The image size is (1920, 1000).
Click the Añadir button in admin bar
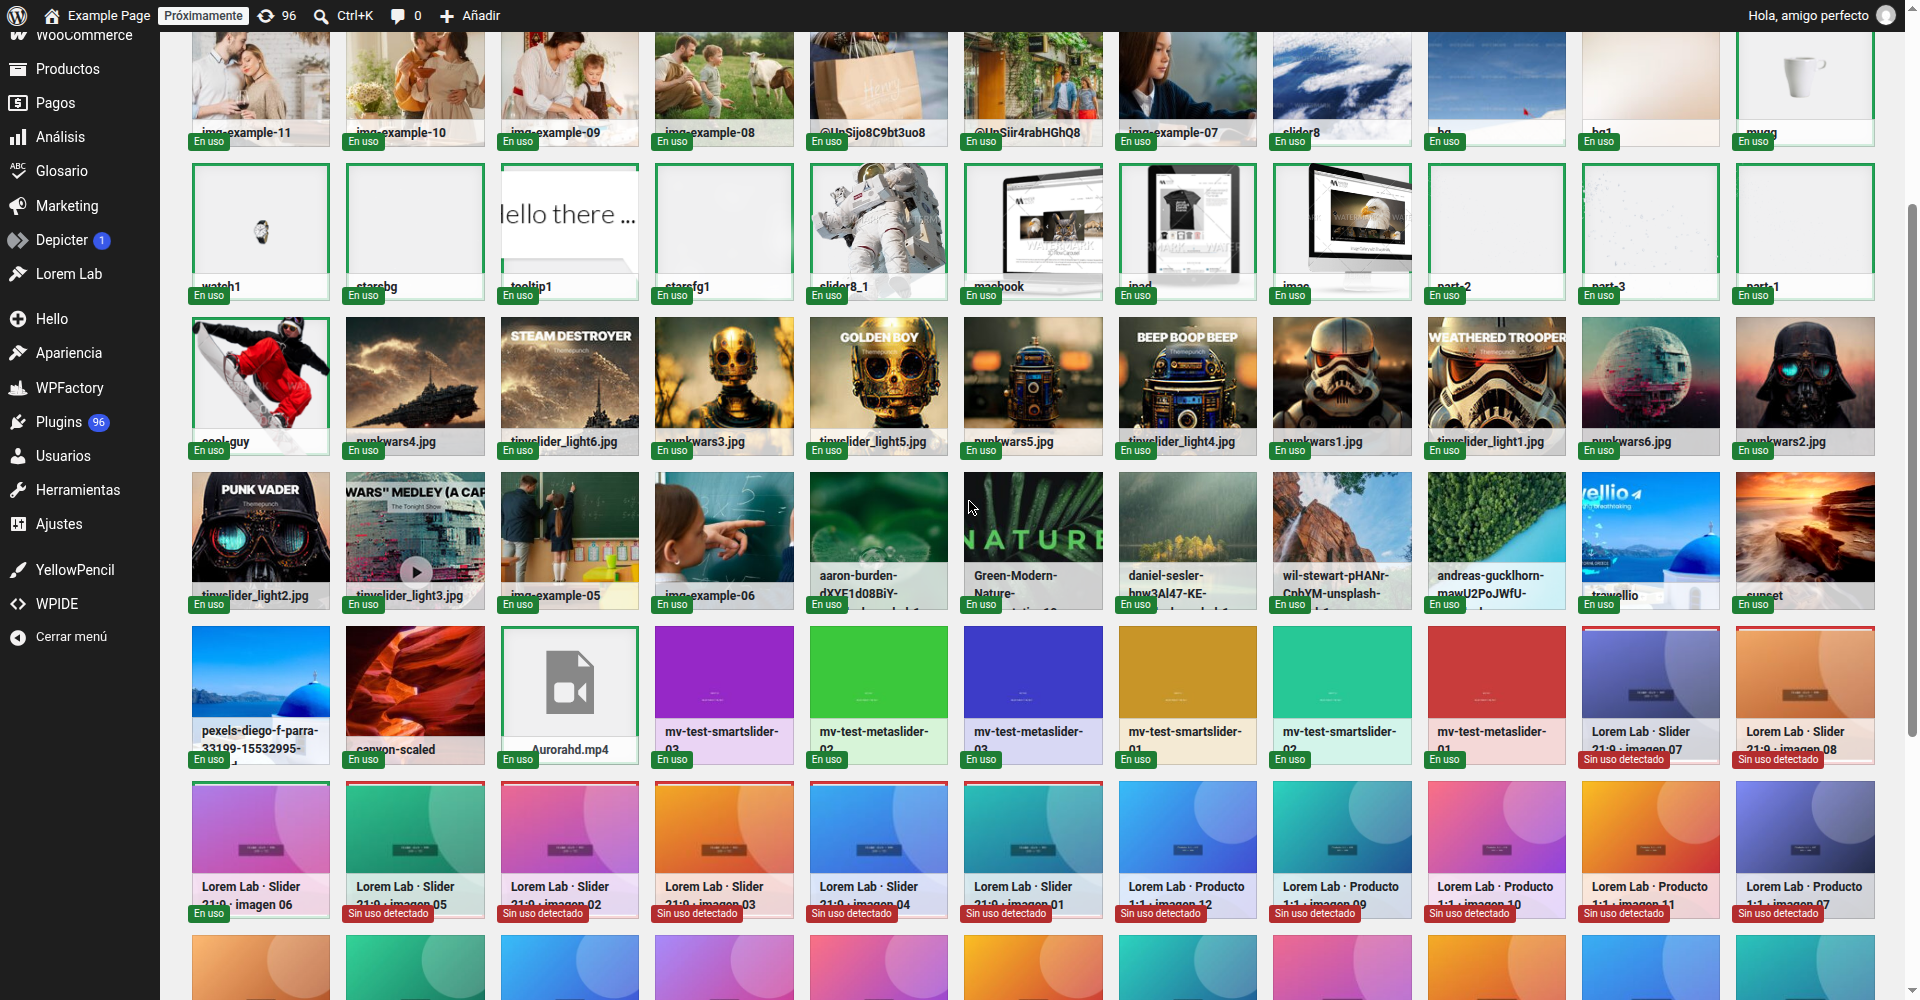pyautogui.click(x=470, y=16)
